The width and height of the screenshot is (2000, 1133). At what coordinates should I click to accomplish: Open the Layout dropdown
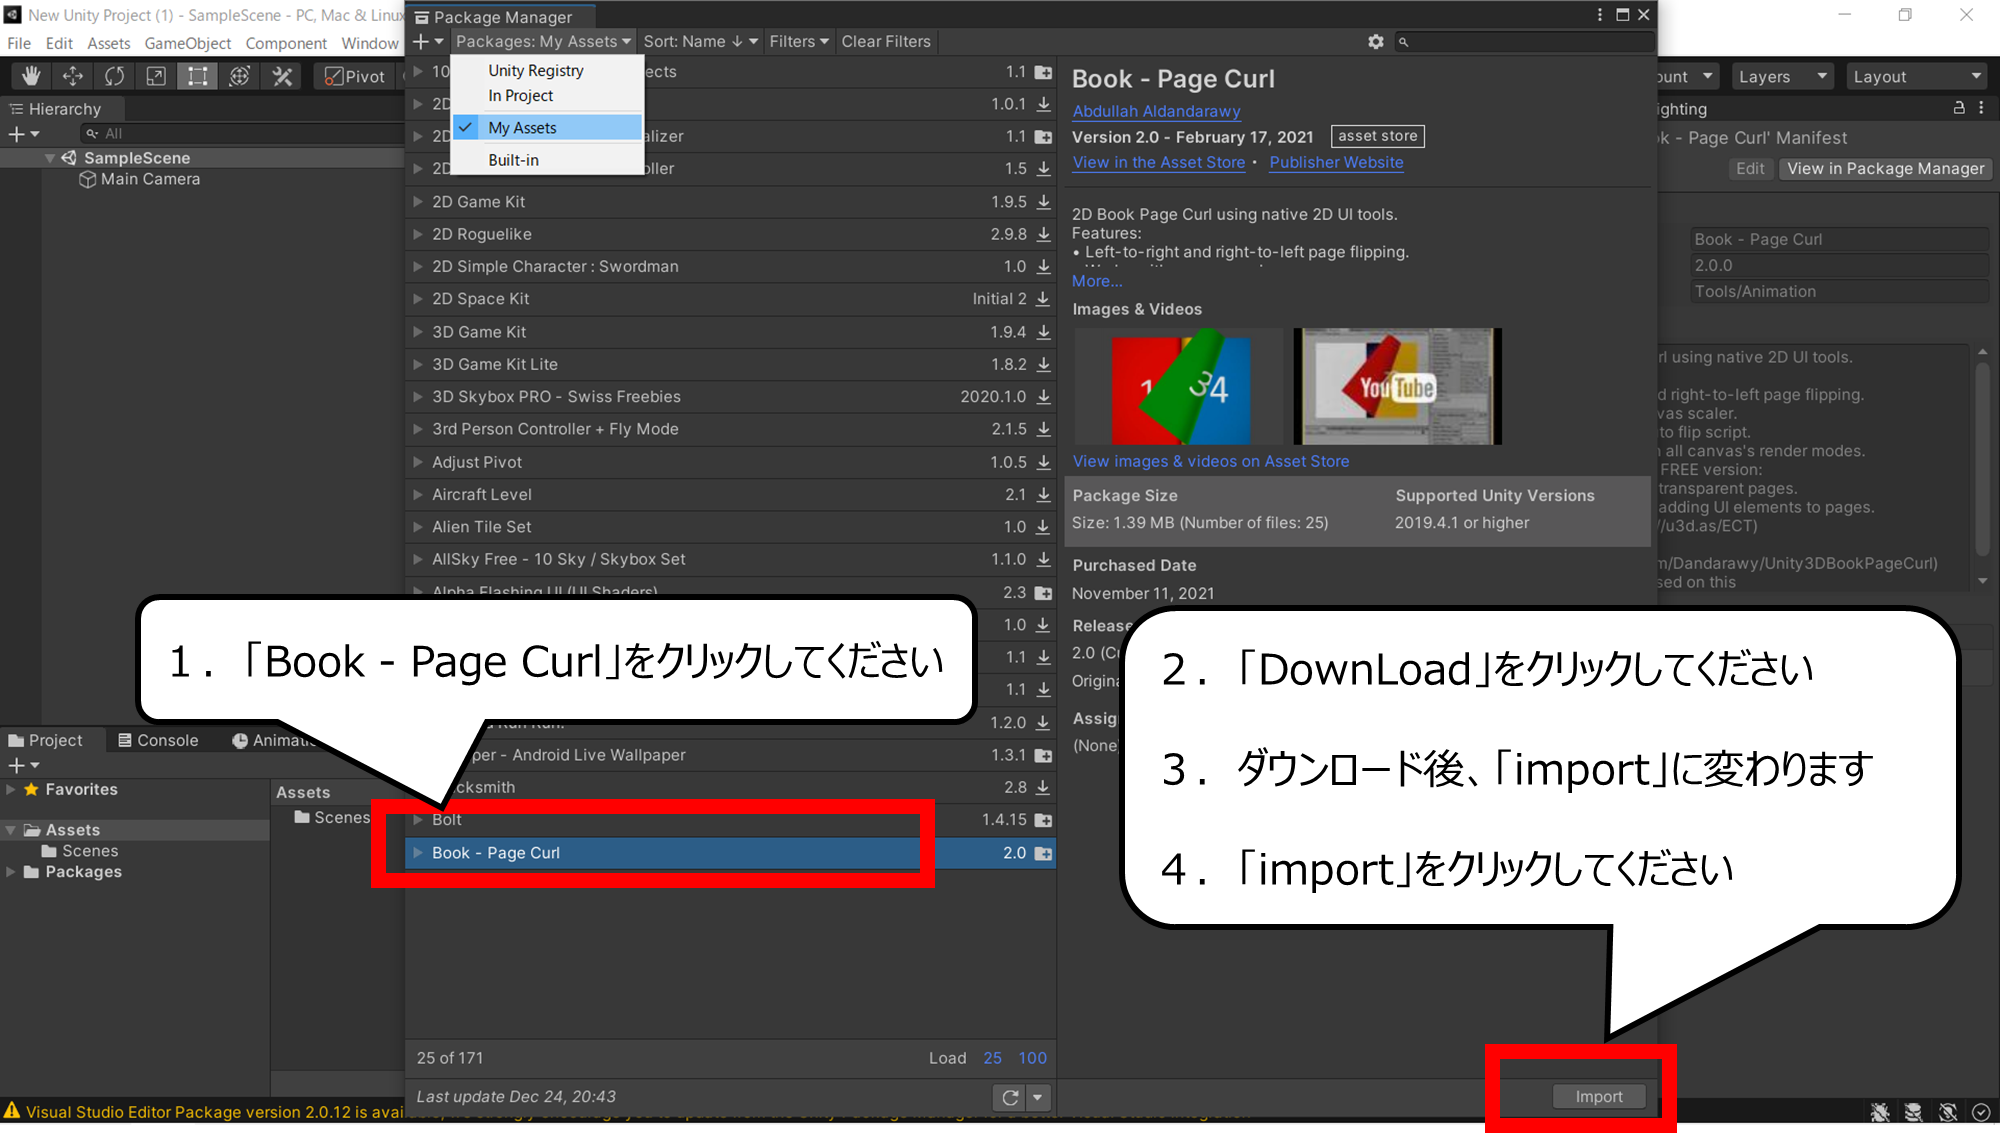tap(1916, 76)
